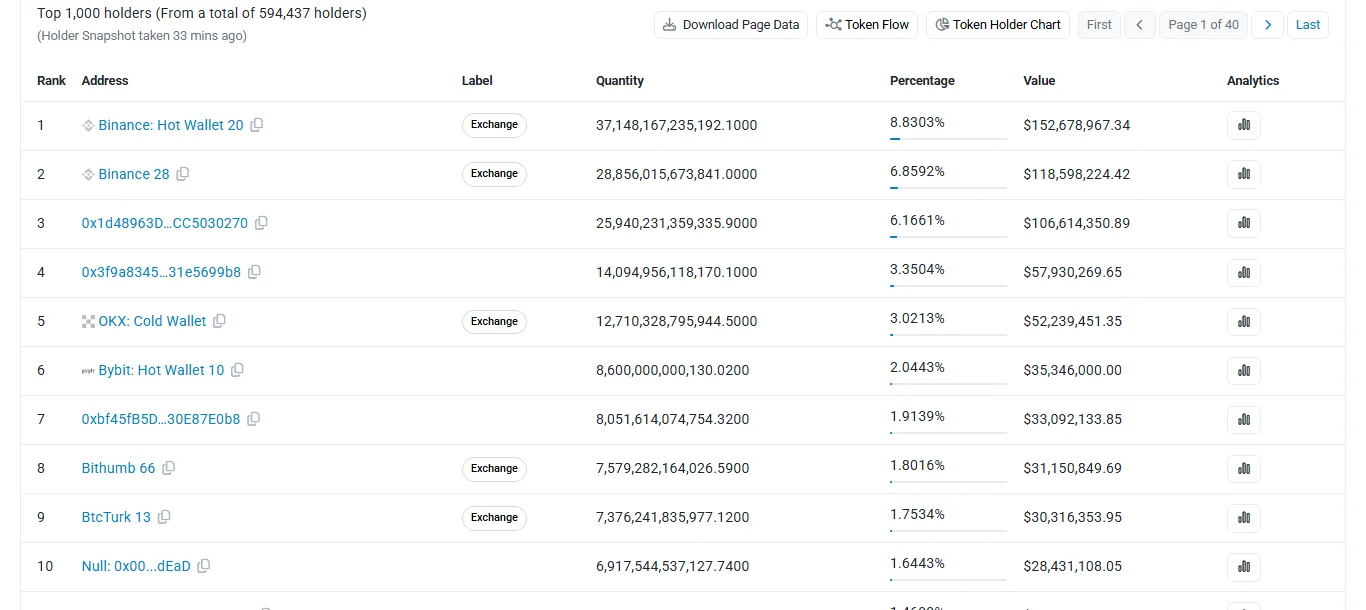The height and width of the screenshot is (610, 1366).
Task: Select value $152,678,967.34
Action: point(1077,125)
